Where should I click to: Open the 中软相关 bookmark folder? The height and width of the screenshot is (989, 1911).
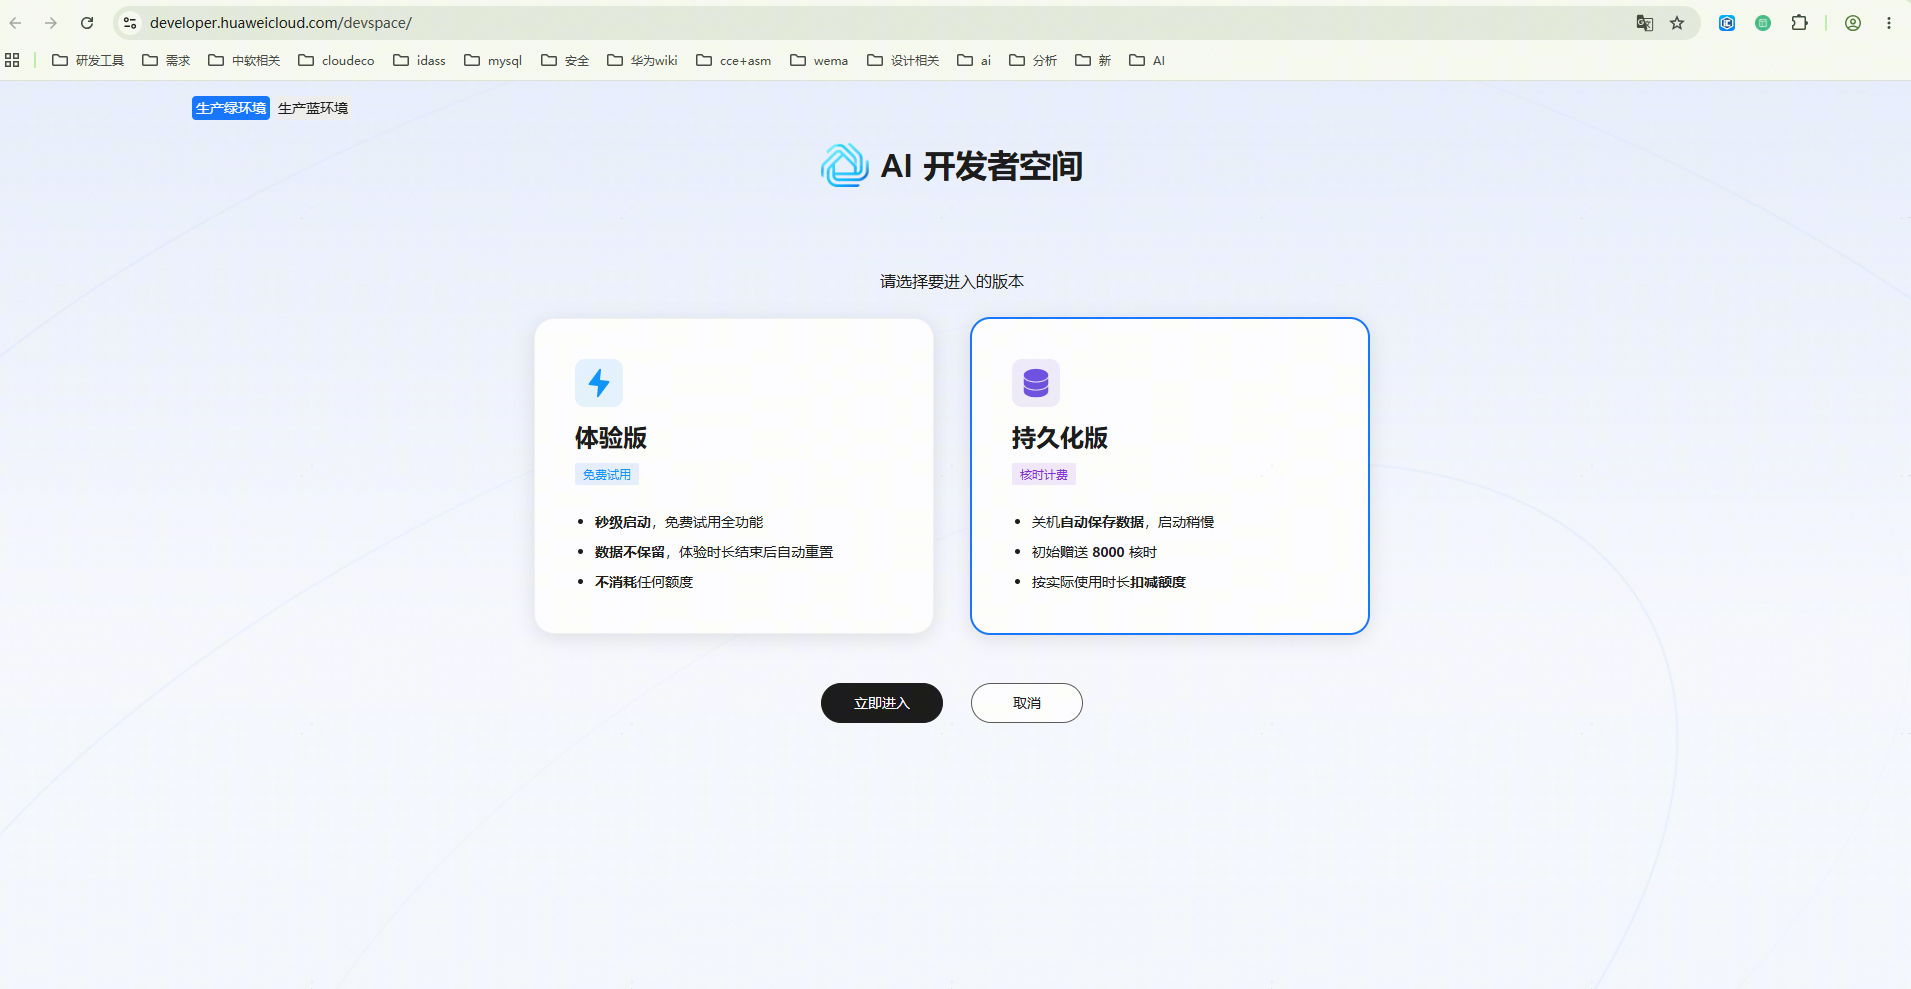pos(244,60)
